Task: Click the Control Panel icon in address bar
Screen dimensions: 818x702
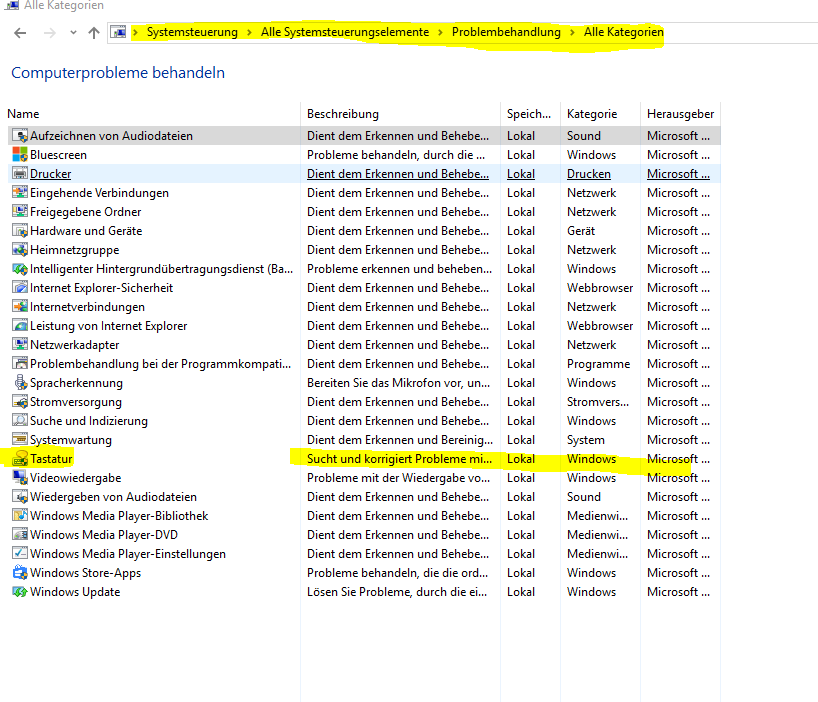Action: point(118,32)
